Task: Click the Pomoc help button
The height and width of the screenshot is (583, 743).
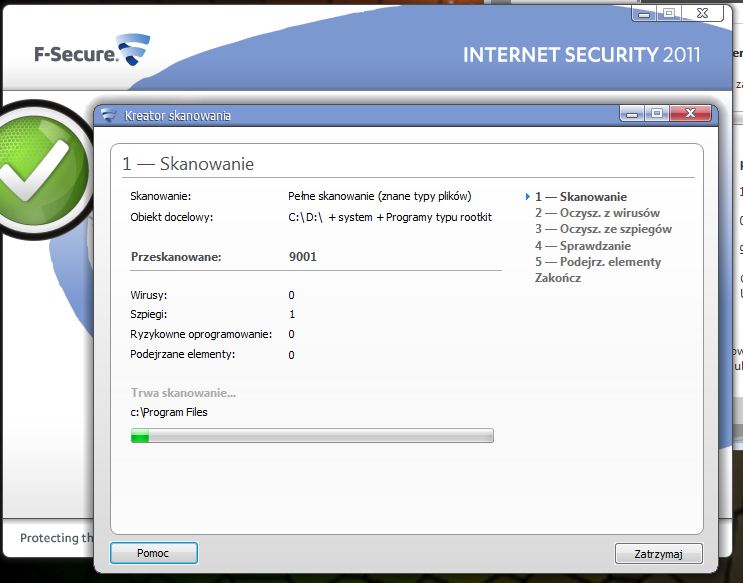Action: (x=154, y=553)
